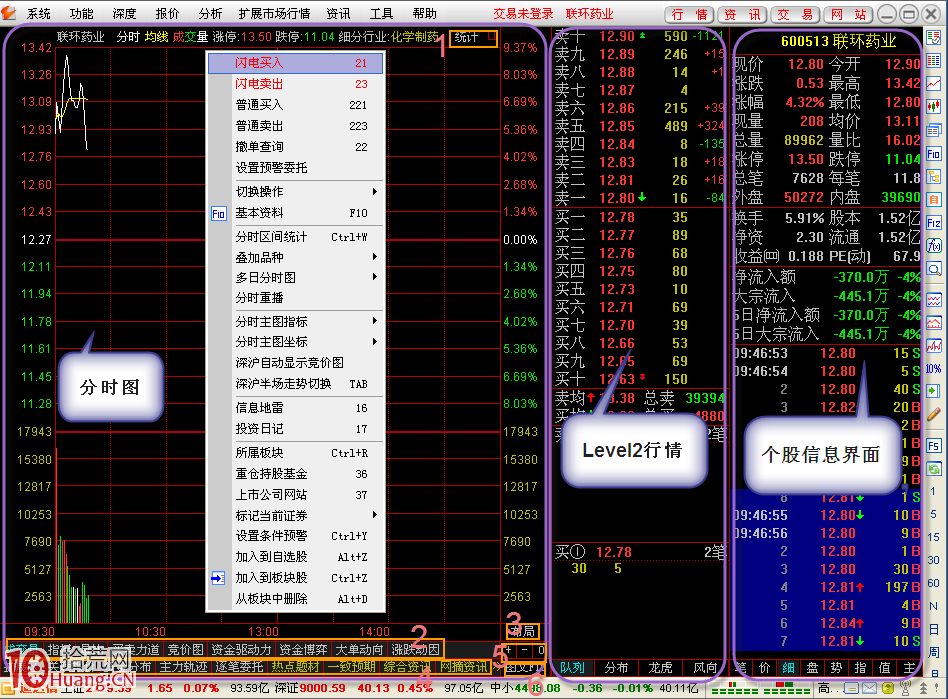Click 普通卖出 menu entry
This screenshot has width=948, height=699.
pyautogui.click(x=295, y=126)
